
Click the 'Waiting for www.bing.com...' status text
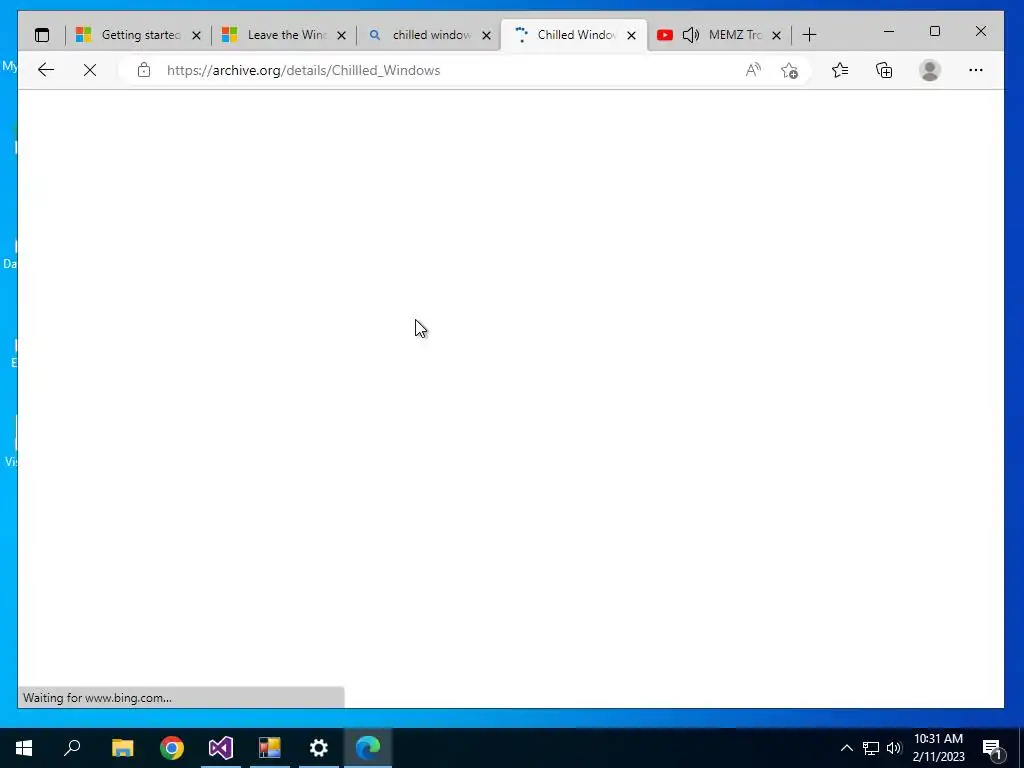point(97,698)
